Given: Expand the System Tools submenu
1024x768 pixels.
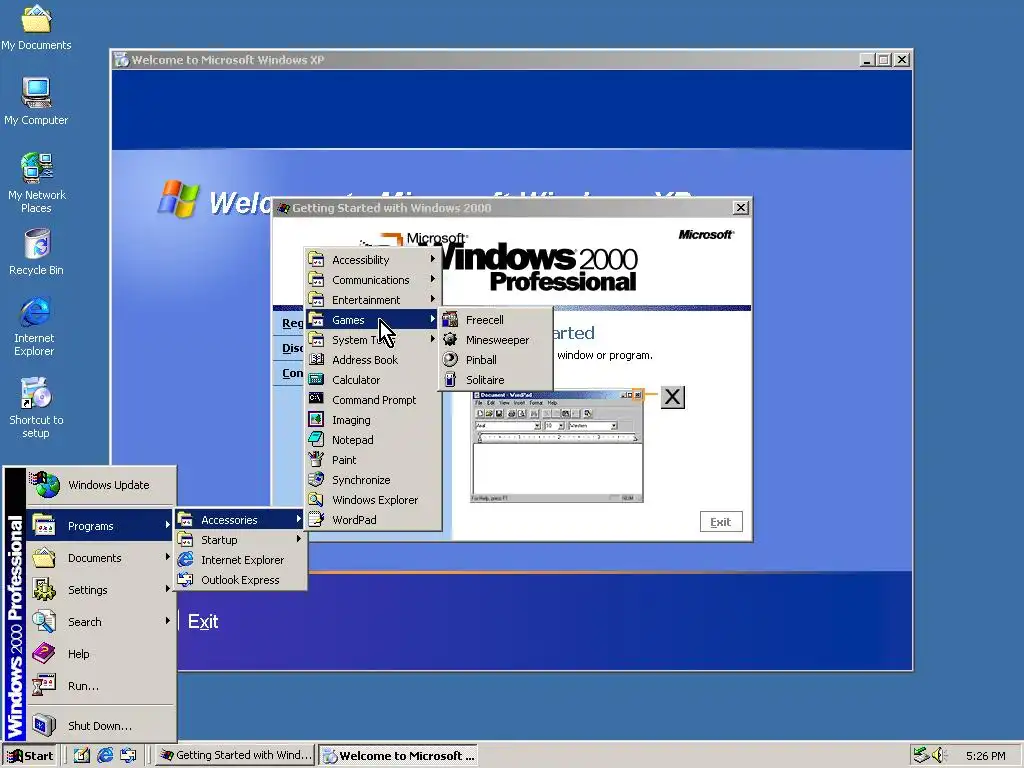Looking at the screenshot, I should (x=373, y=340).
